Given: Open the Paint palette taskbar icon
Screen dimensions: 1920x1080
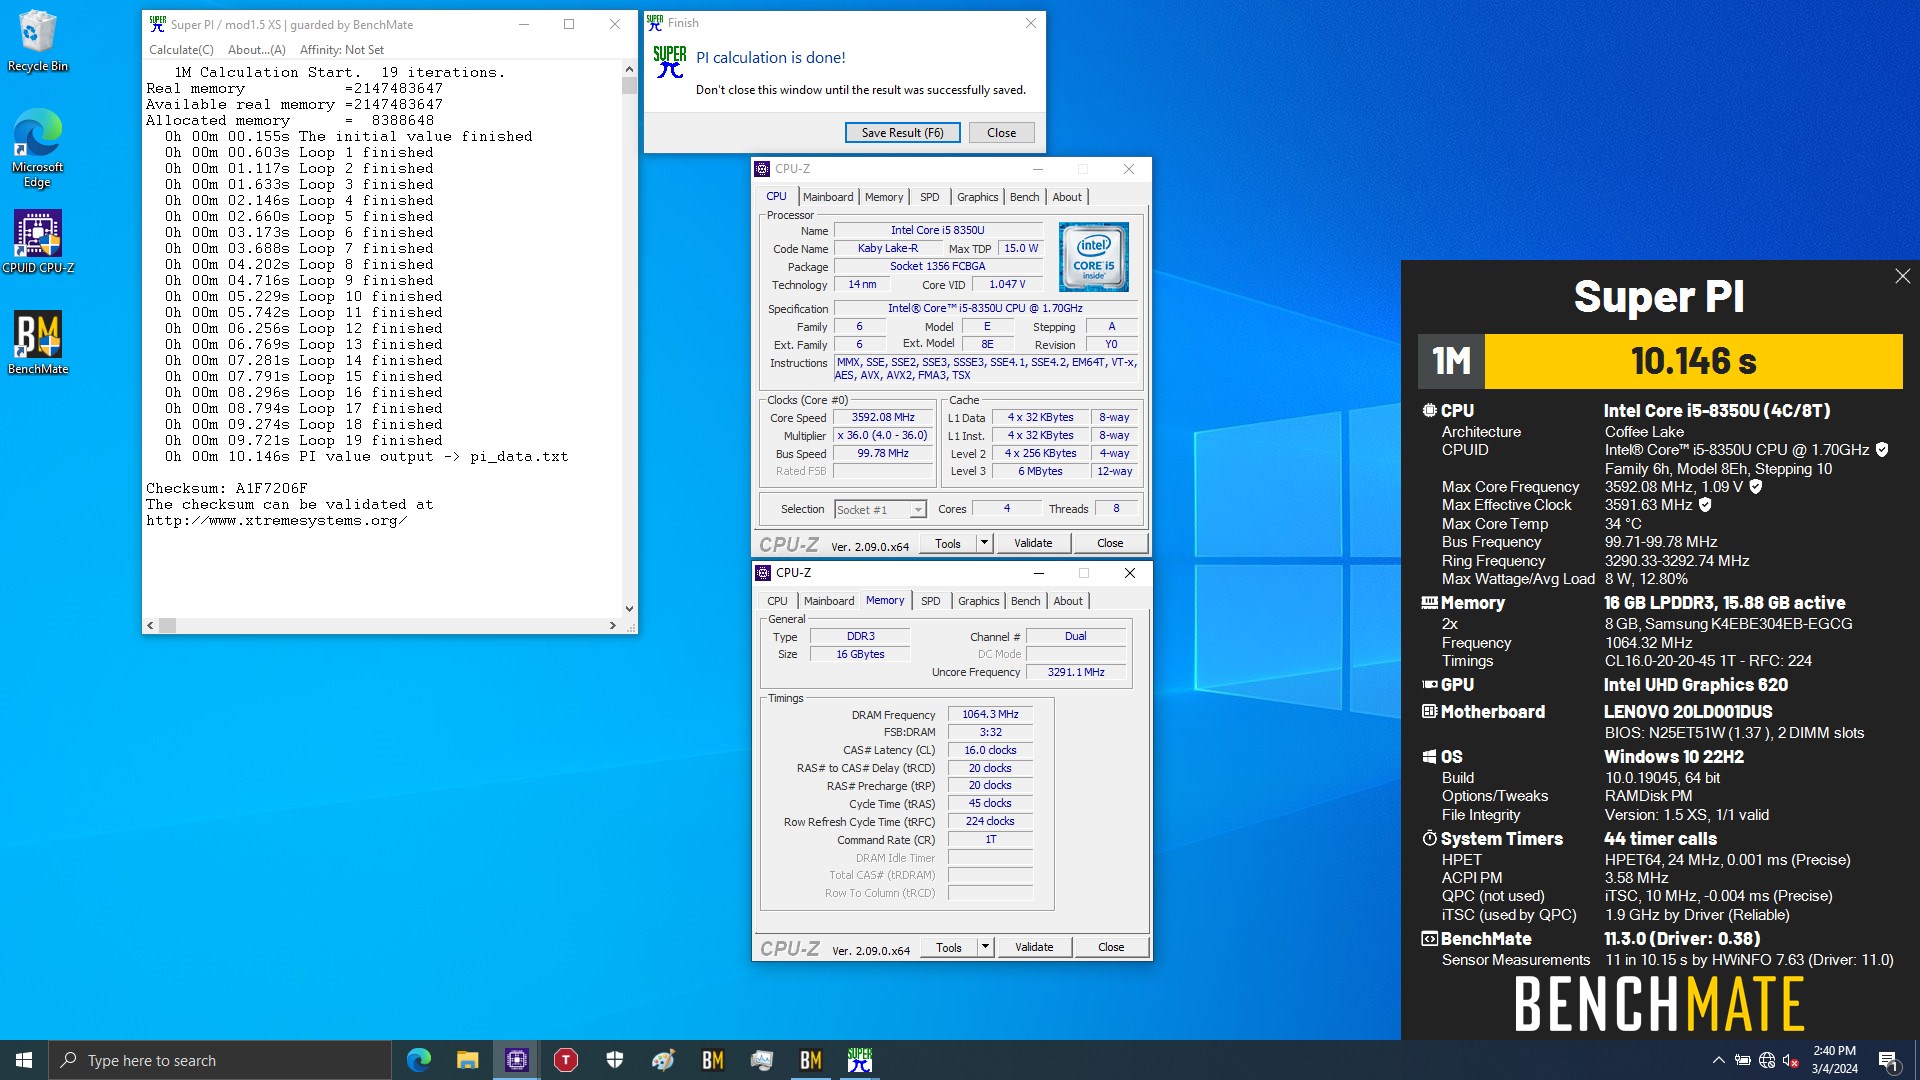Looking at the screenshot, I should [664, 1060].
